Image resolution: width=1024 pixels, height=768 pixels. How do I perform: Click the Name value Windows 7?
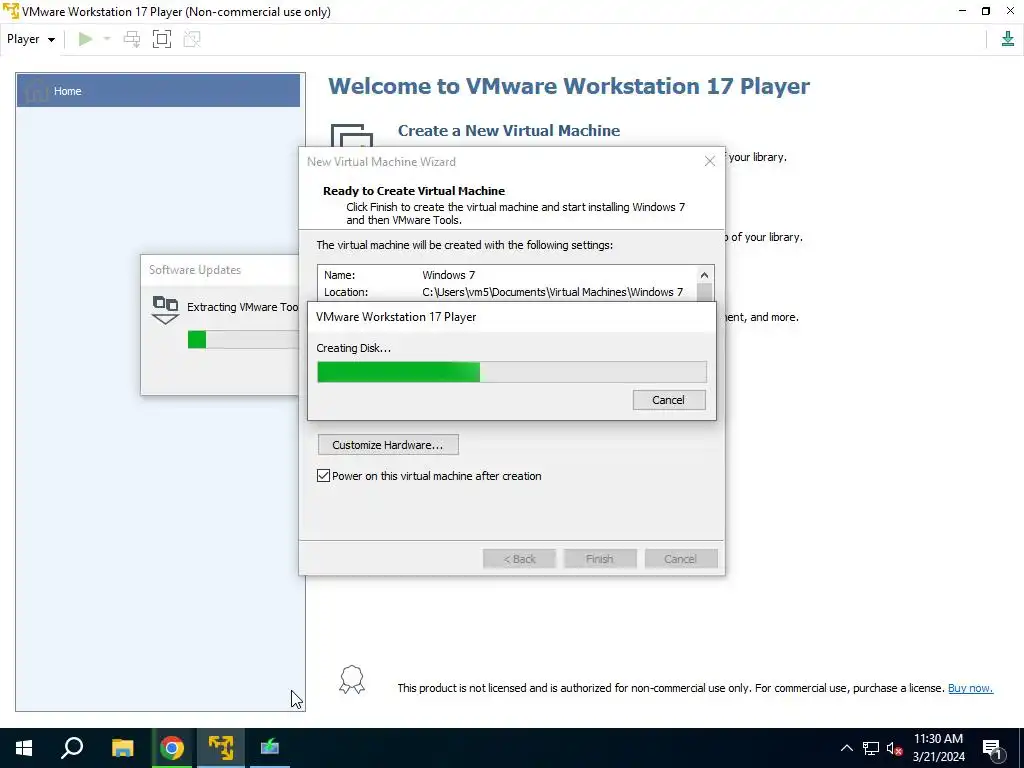click(x=448, y=275)
